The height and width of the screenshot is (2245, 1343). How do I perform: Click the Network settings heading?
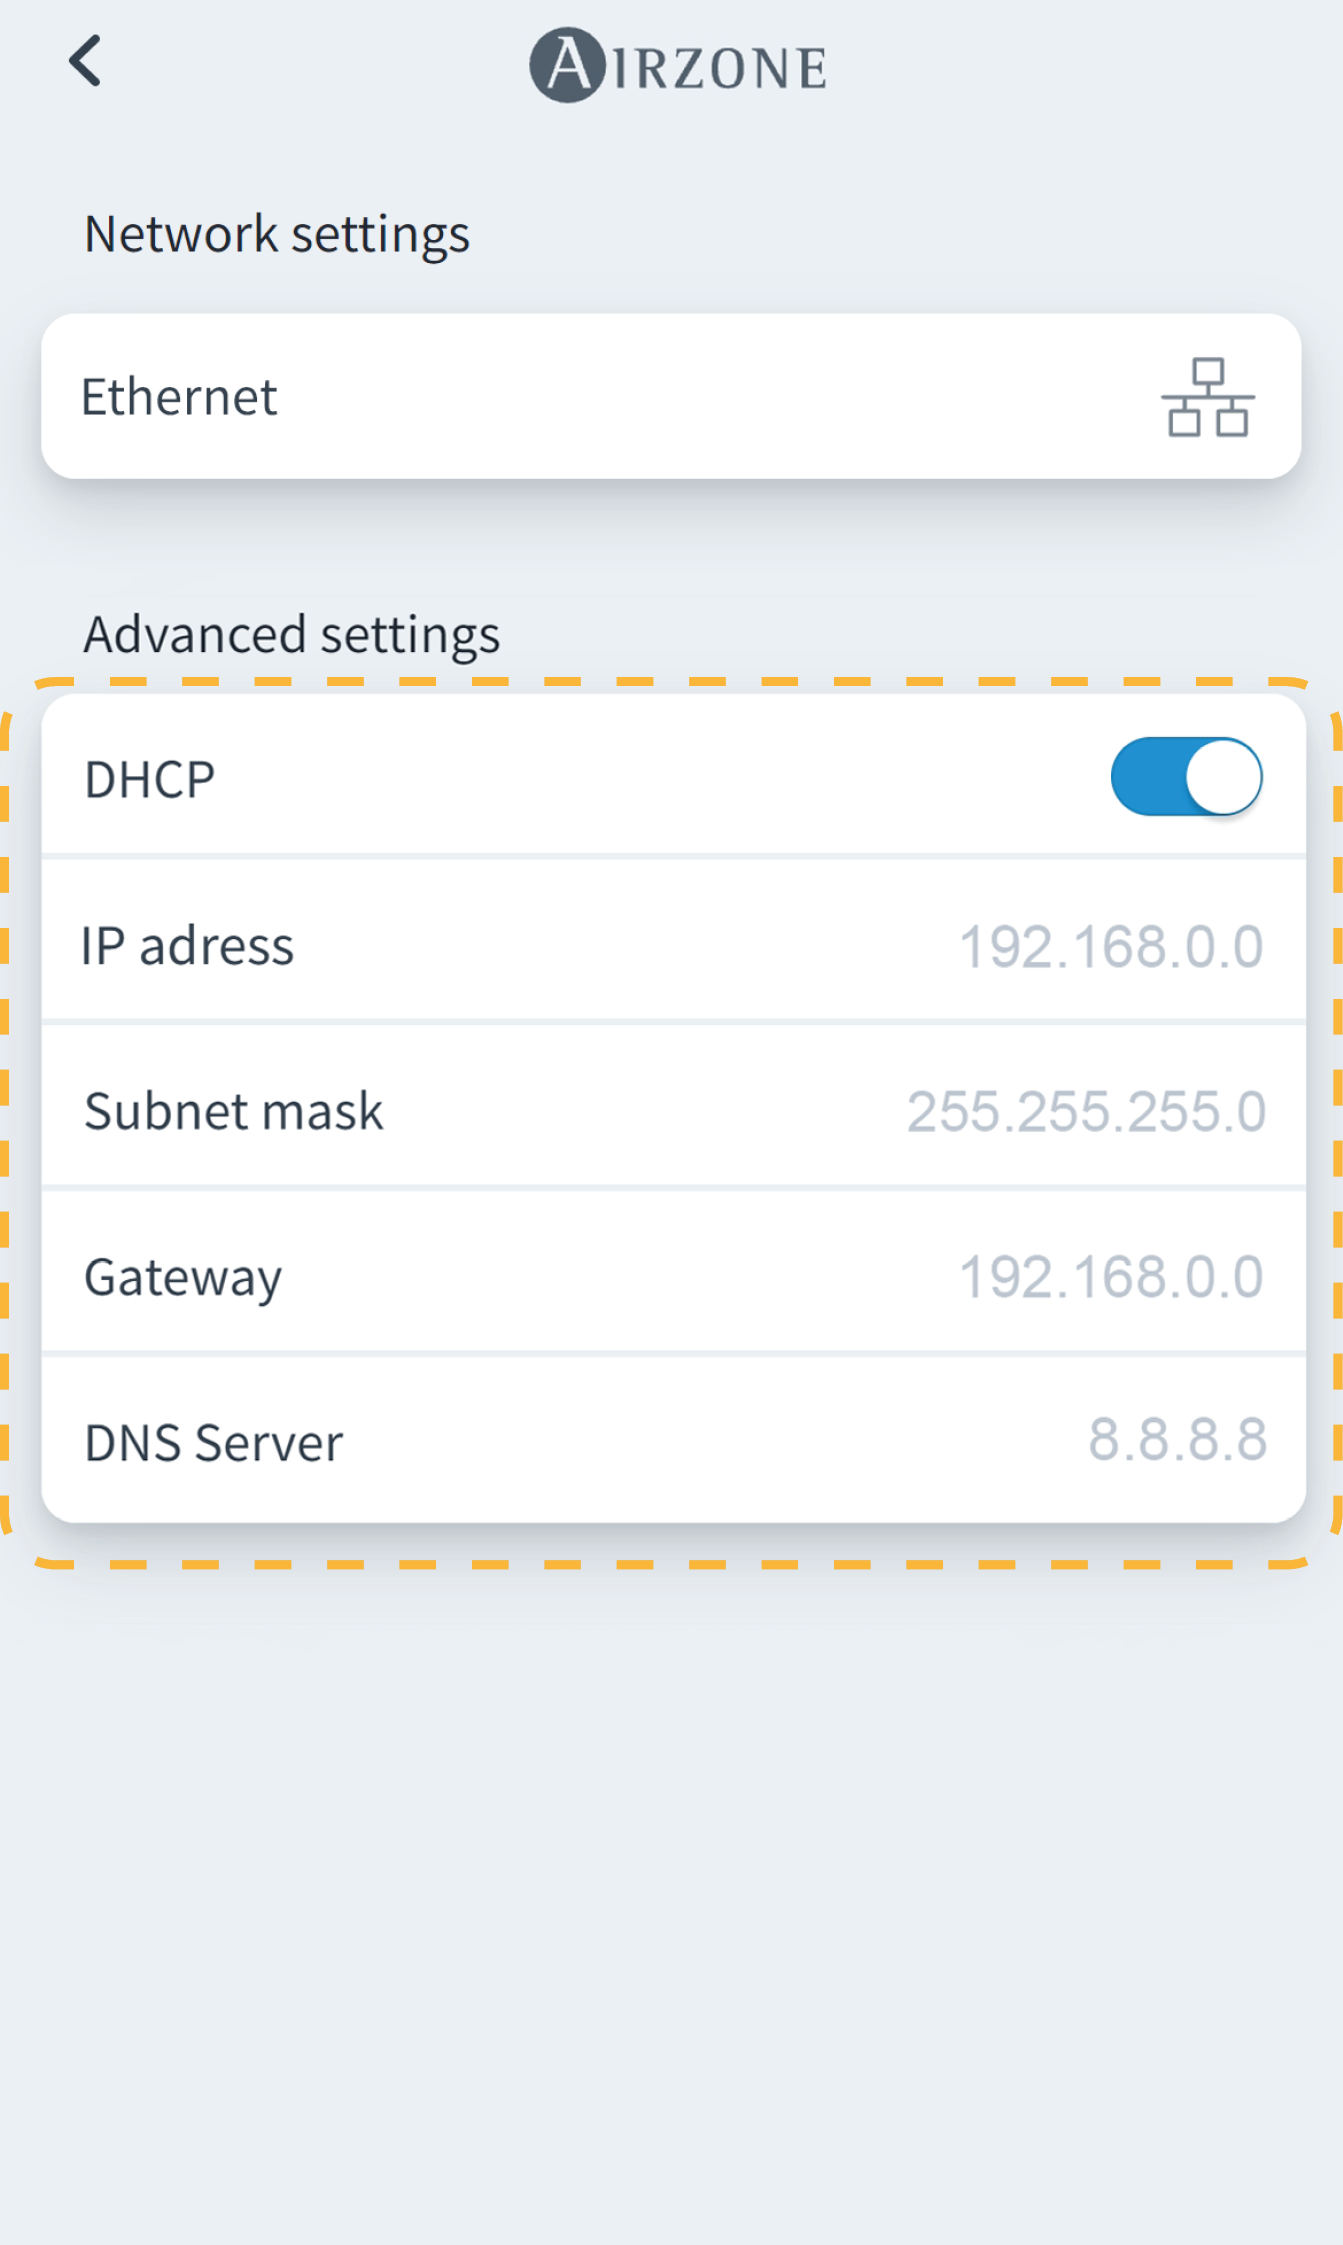277,234
